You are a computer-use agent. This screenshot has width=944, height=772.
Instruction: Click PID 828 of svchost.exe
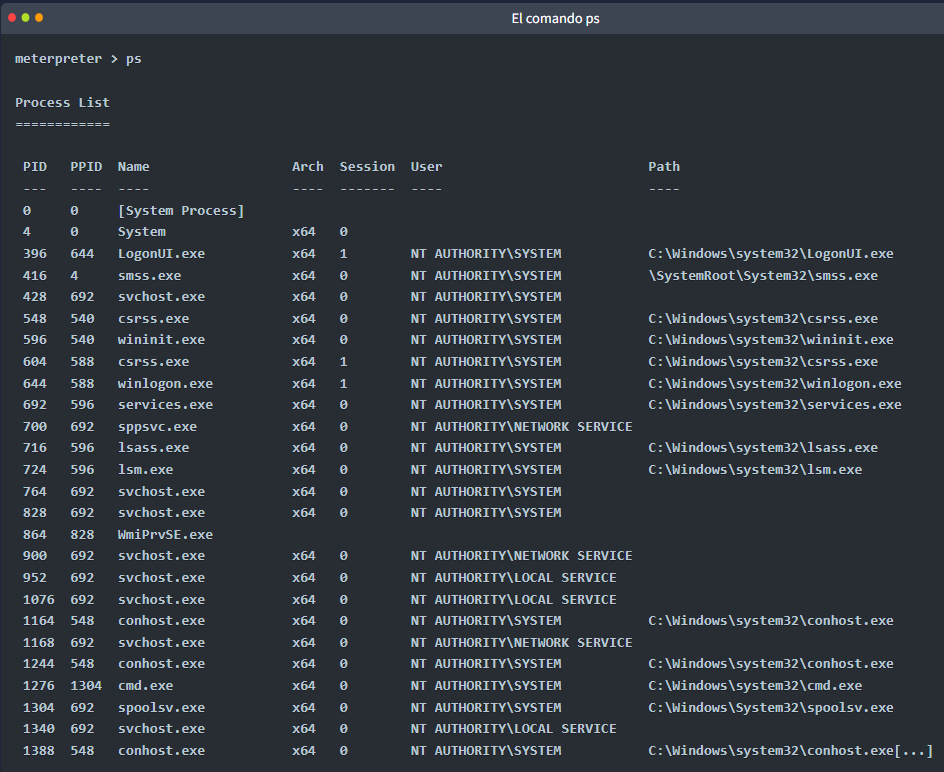tap(35, 513)
